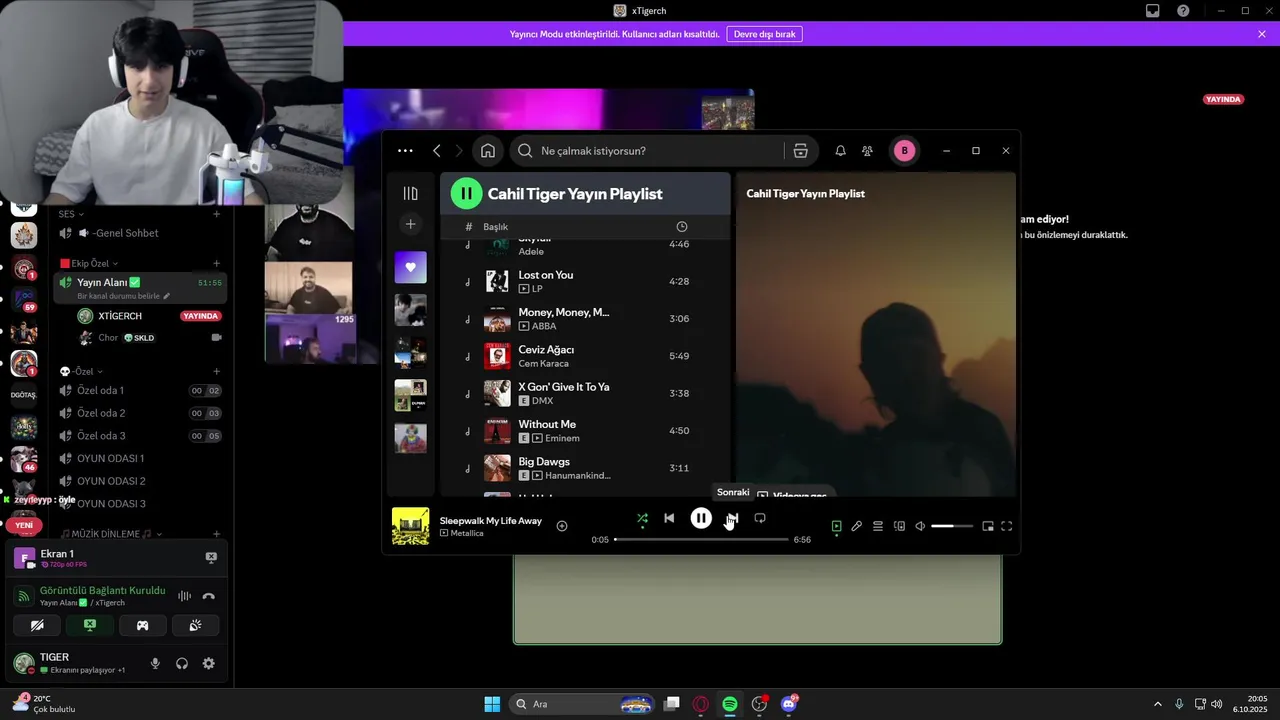This screenshot has width=1280, height=720.
Task: Seek on the song progress bar
Action: [x=701, y=539]
